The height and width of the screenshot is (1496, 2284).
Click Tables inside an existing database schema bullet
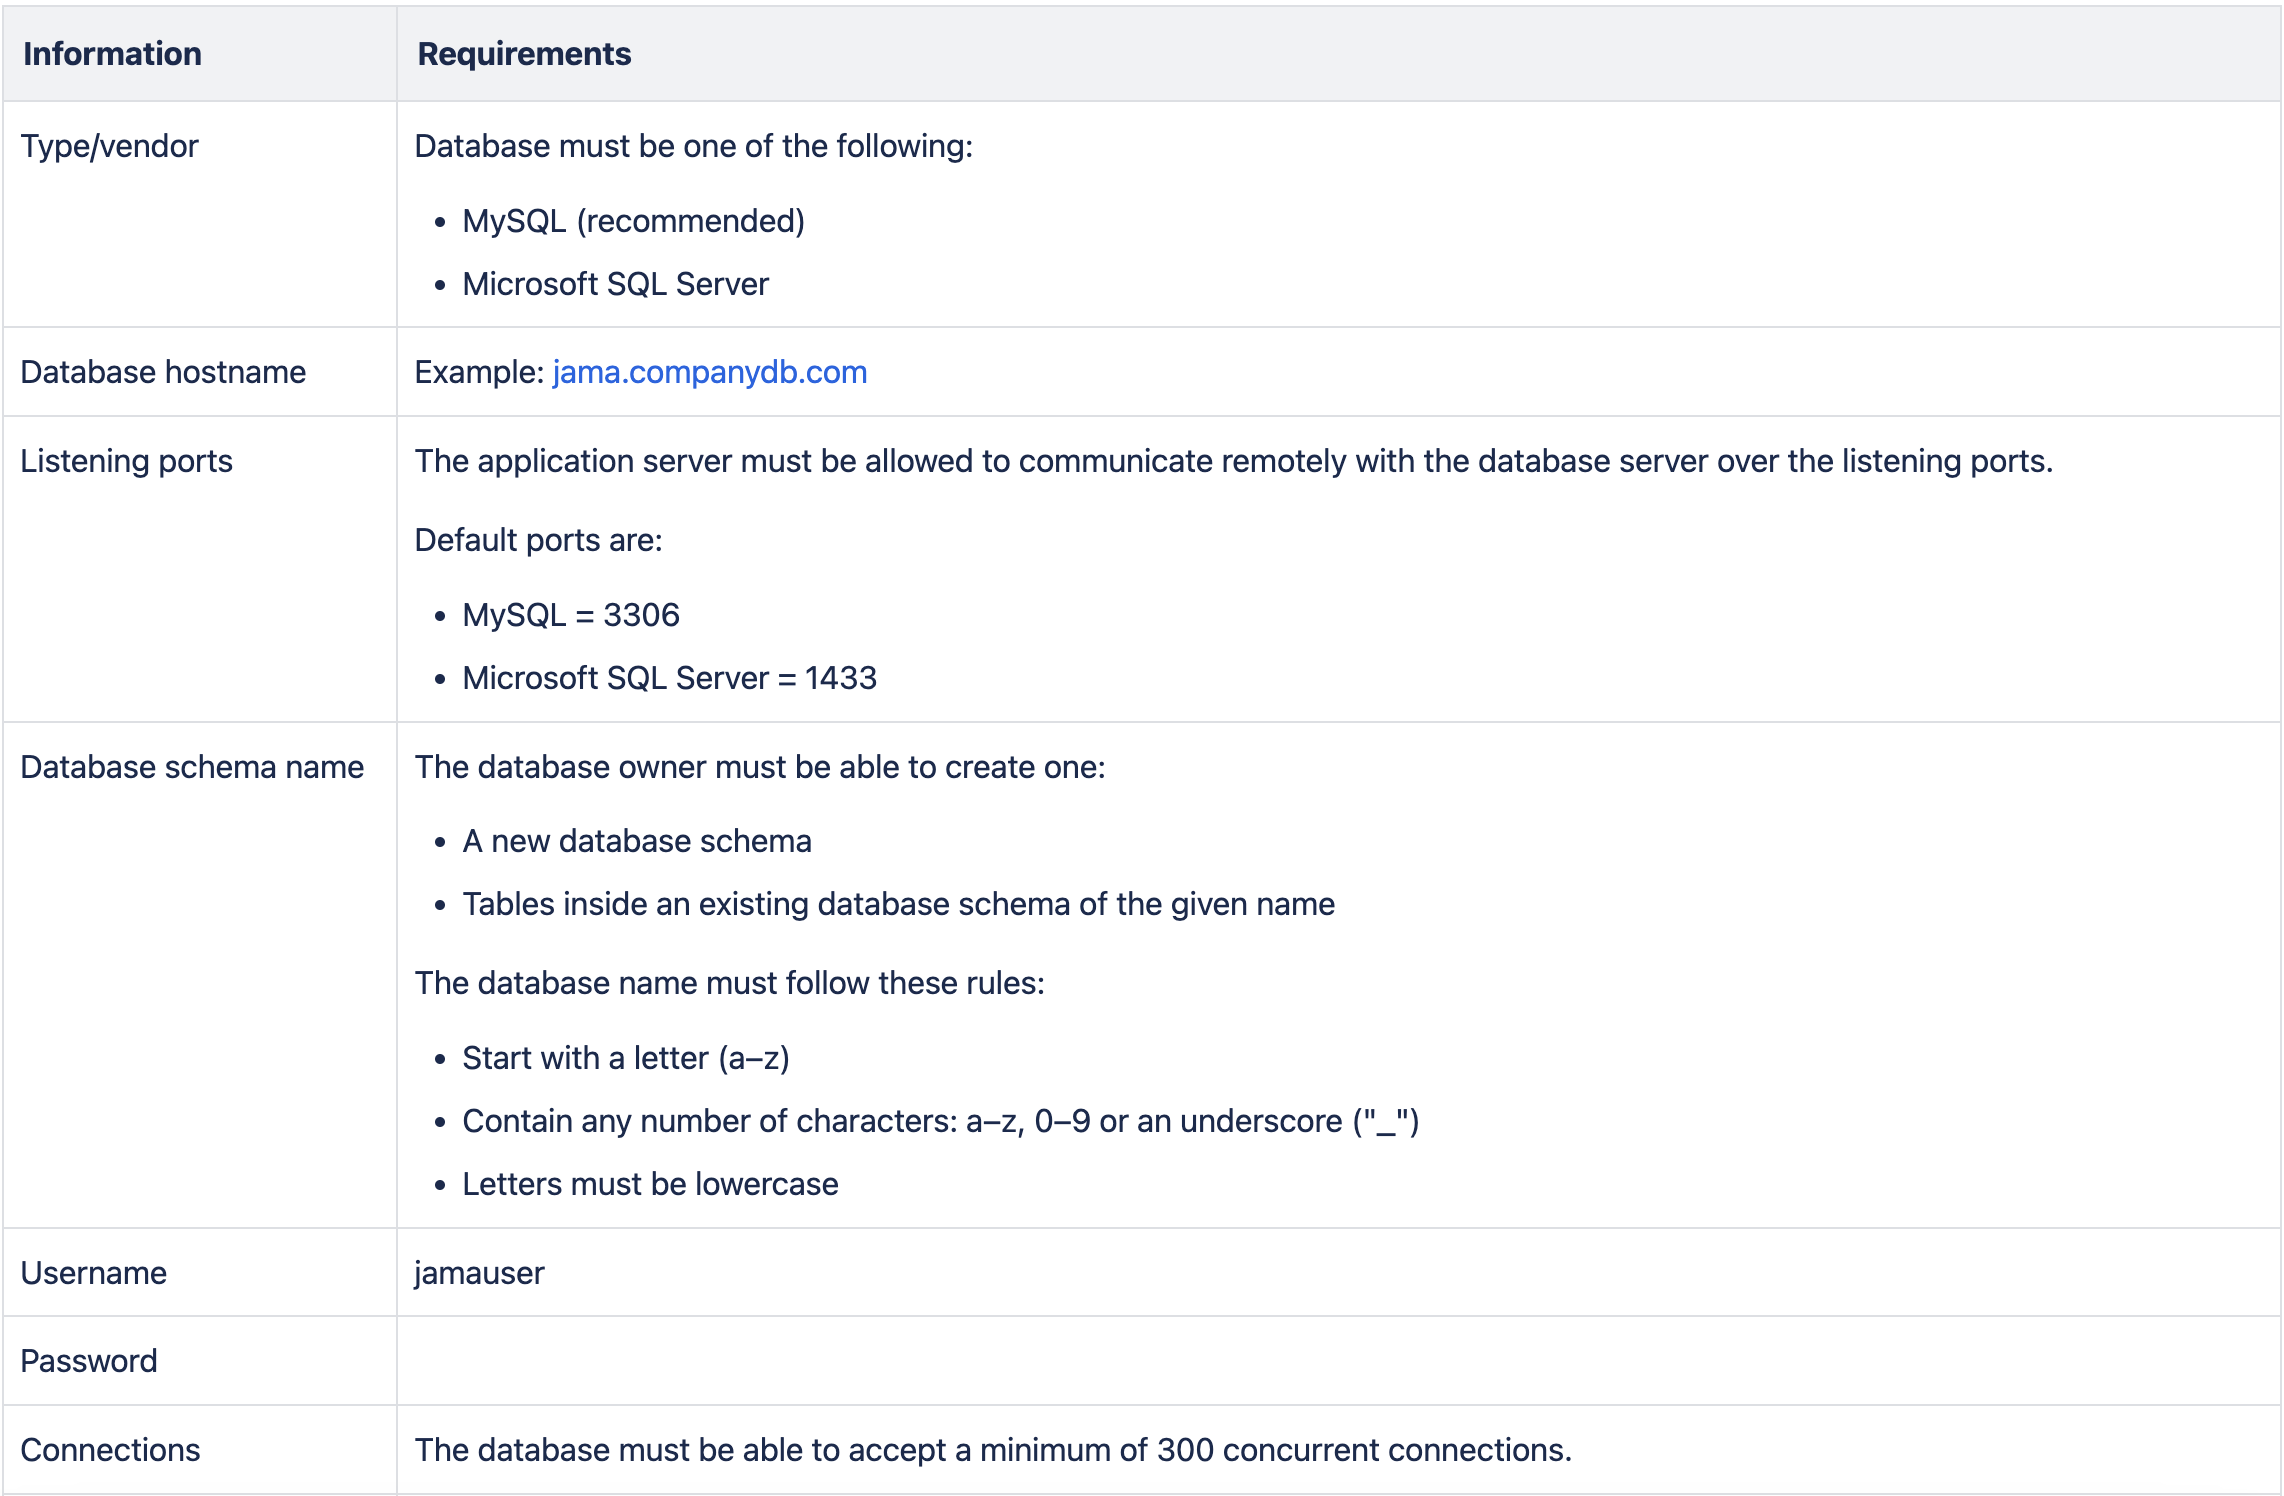pyautogui.click(x=898, y=904)
